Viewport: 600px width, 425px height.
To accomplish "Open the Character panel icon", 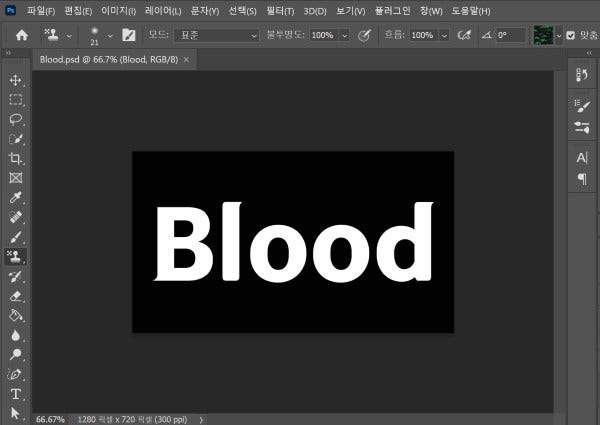I will [x=582, y=158].
